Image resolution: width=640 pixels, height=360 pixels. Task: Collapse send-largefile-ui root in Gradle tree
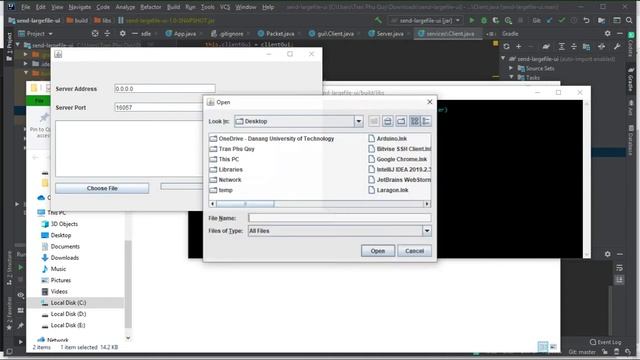pyautogui.click(x=503, y=59)
